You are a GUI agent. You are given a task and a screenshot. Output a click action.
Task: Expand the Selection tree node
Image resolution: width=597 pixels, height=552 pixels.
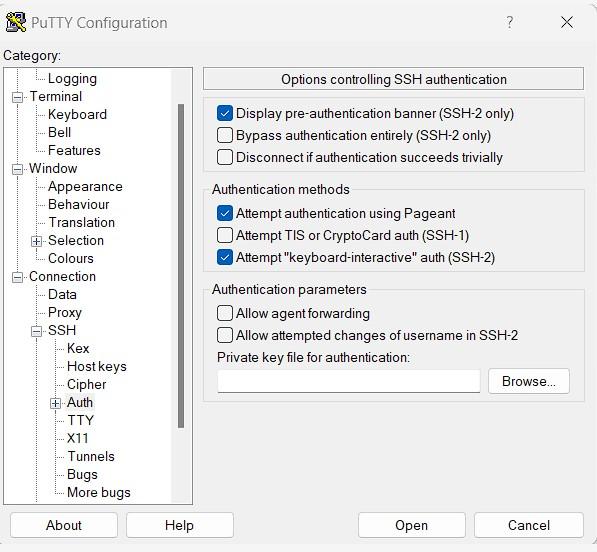(37, 241)
